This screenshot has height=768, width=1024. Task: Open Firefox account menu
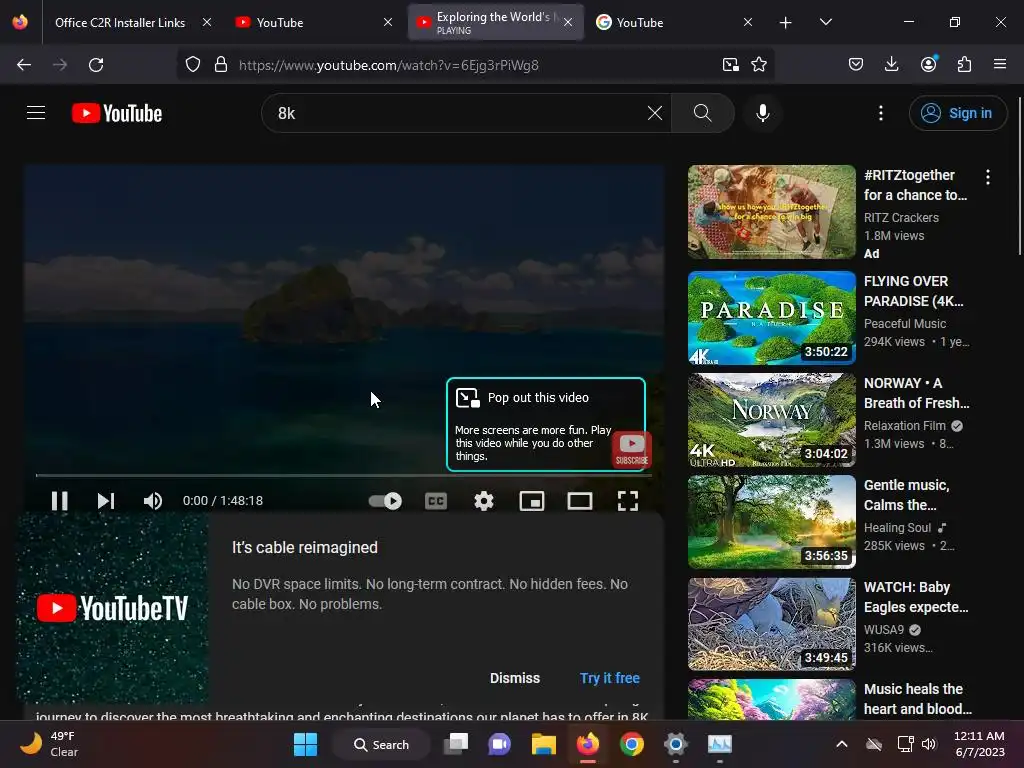coord(928,65)
